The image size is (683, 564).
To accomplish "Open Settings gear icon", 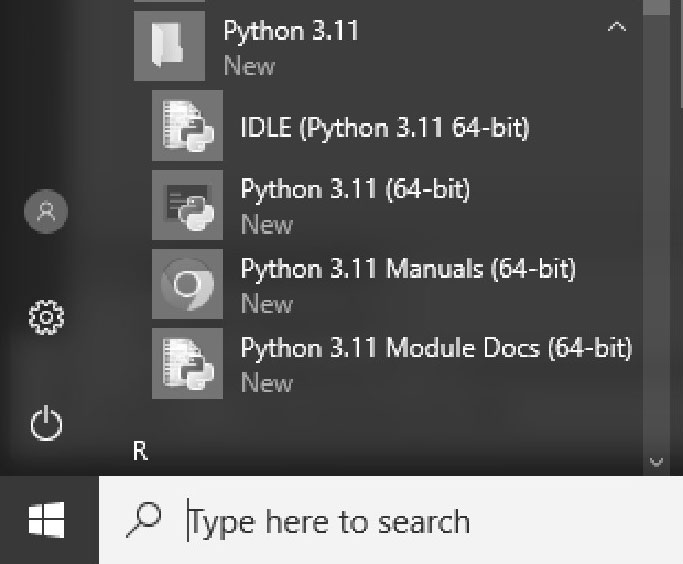I will tap(46, 317).
